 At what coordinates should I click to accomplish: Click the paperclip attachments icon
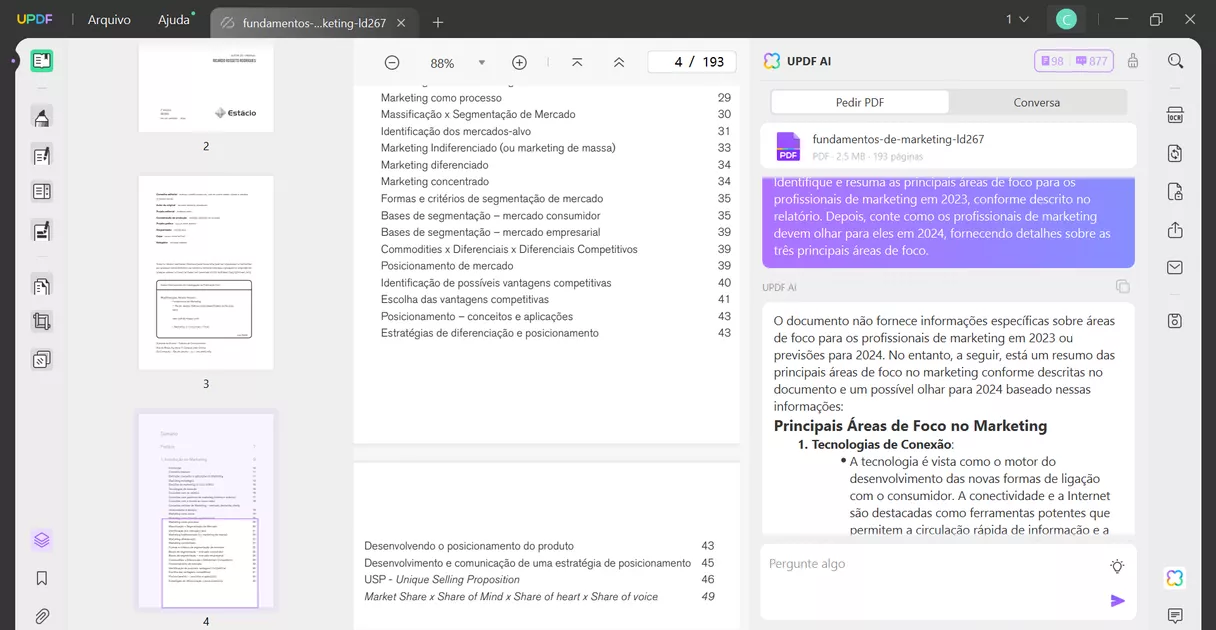(41, 616)
